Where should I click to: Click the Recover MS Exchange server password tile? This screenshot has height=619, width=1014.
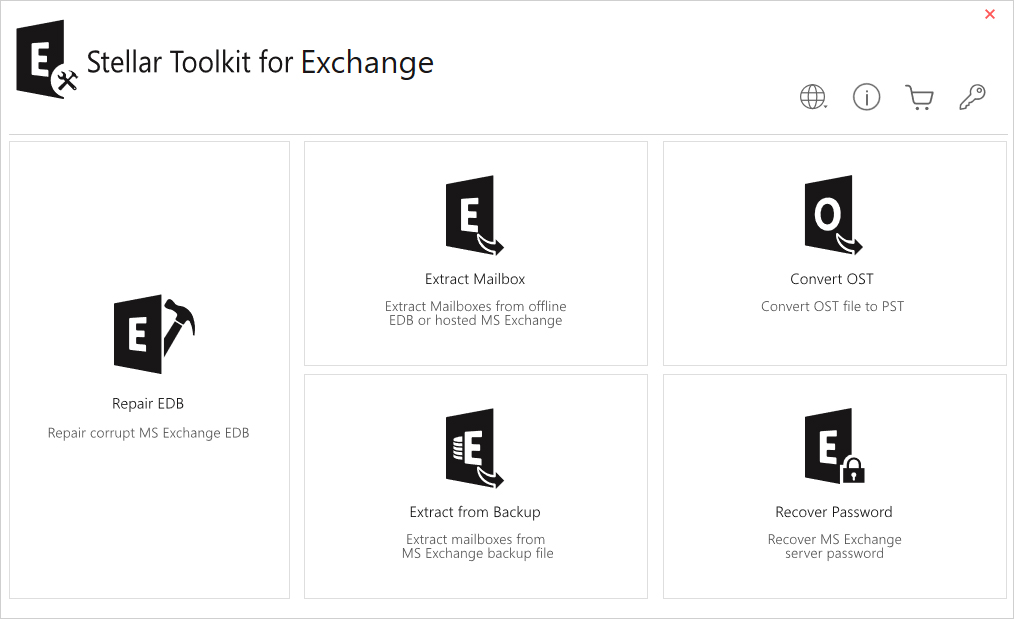[833, 486]
